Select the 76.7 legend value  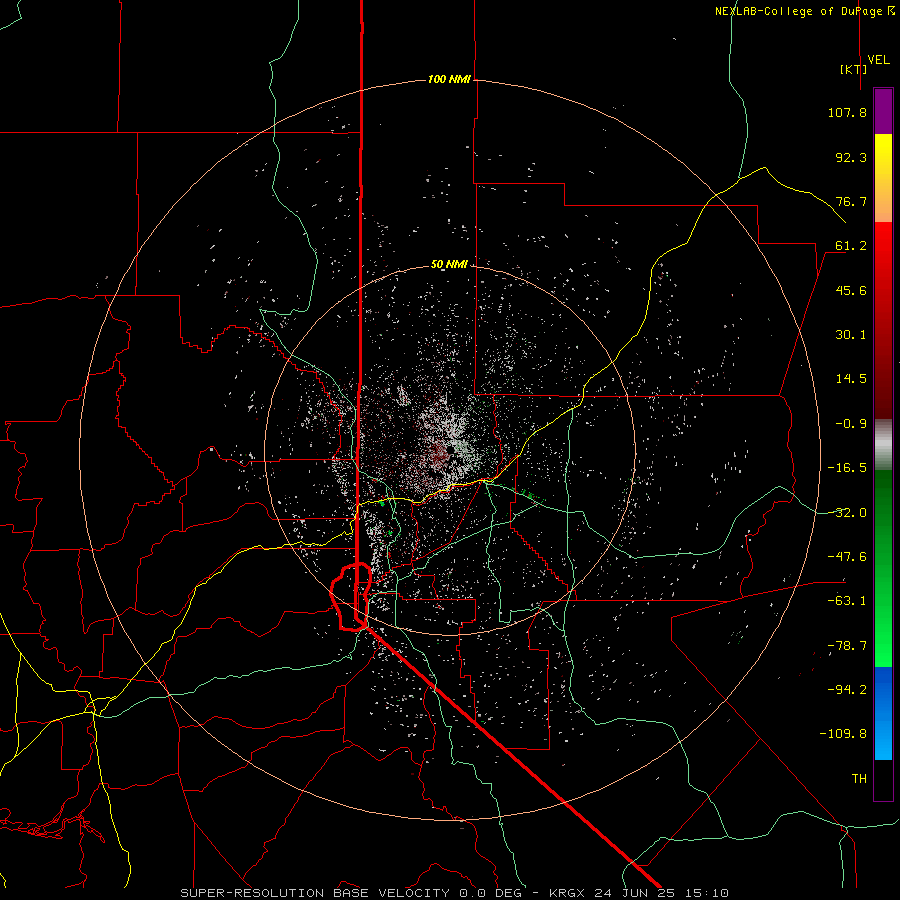point(851,201)
